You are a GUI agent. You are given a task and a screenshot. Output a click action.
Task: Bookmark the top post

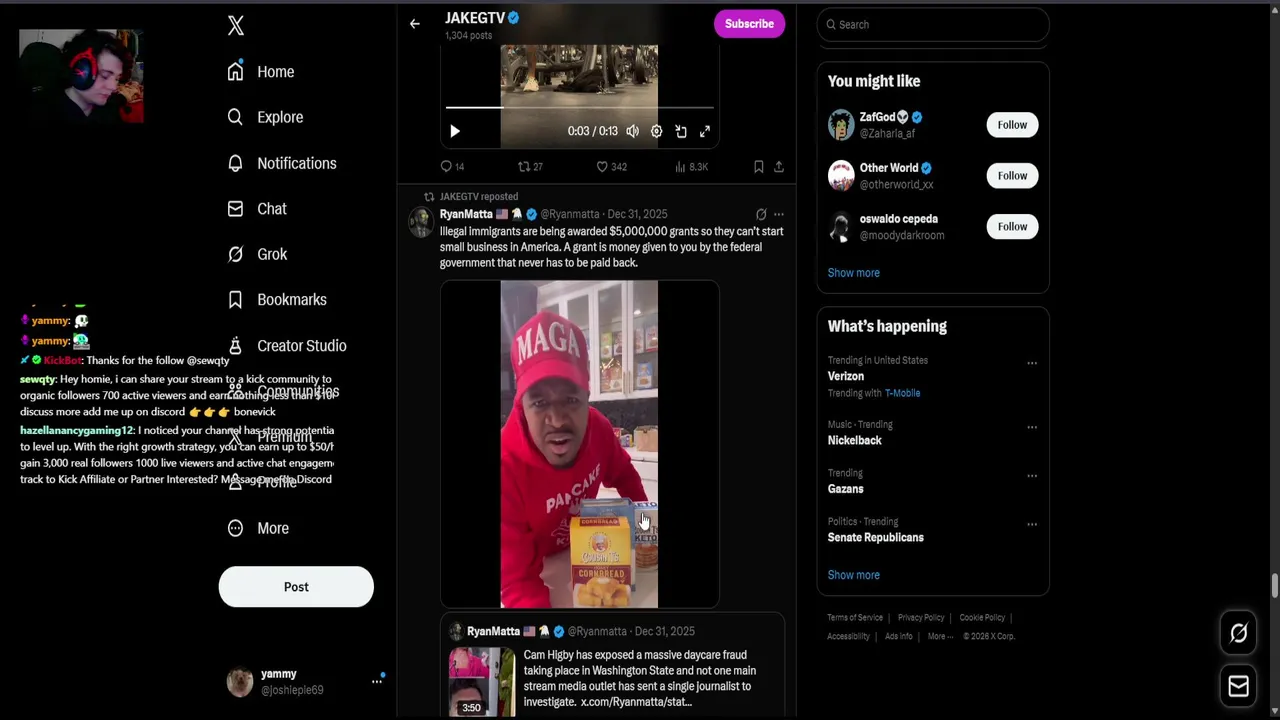(759, 167)
